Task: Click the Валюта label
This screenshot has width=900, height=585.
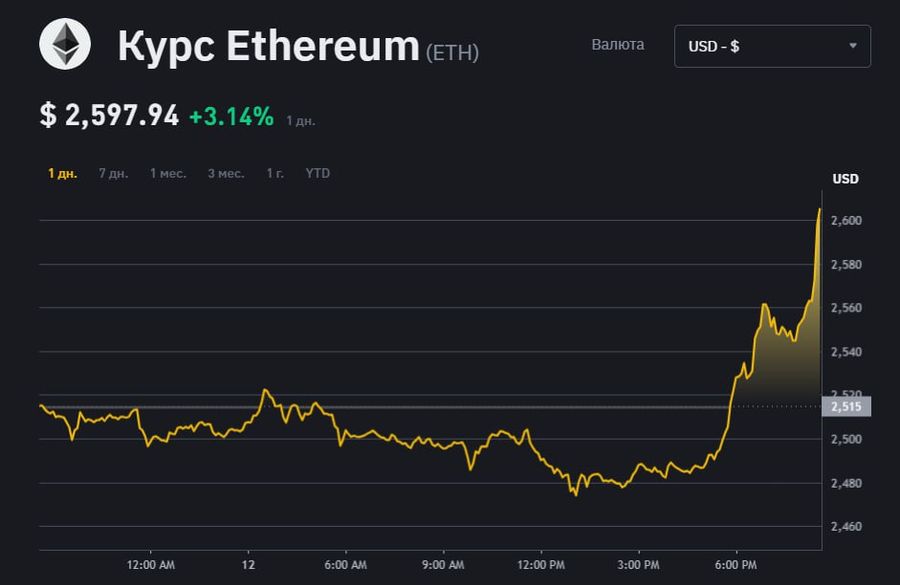Action: click(x=618, y=45)
